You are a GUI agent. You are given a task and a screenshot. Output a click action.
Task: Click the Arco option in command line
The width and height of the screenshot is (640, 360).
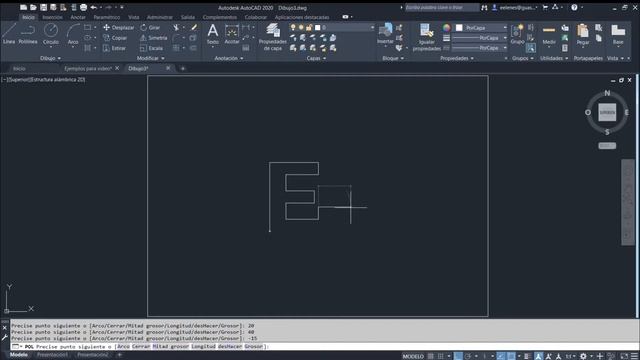point(123,347)
